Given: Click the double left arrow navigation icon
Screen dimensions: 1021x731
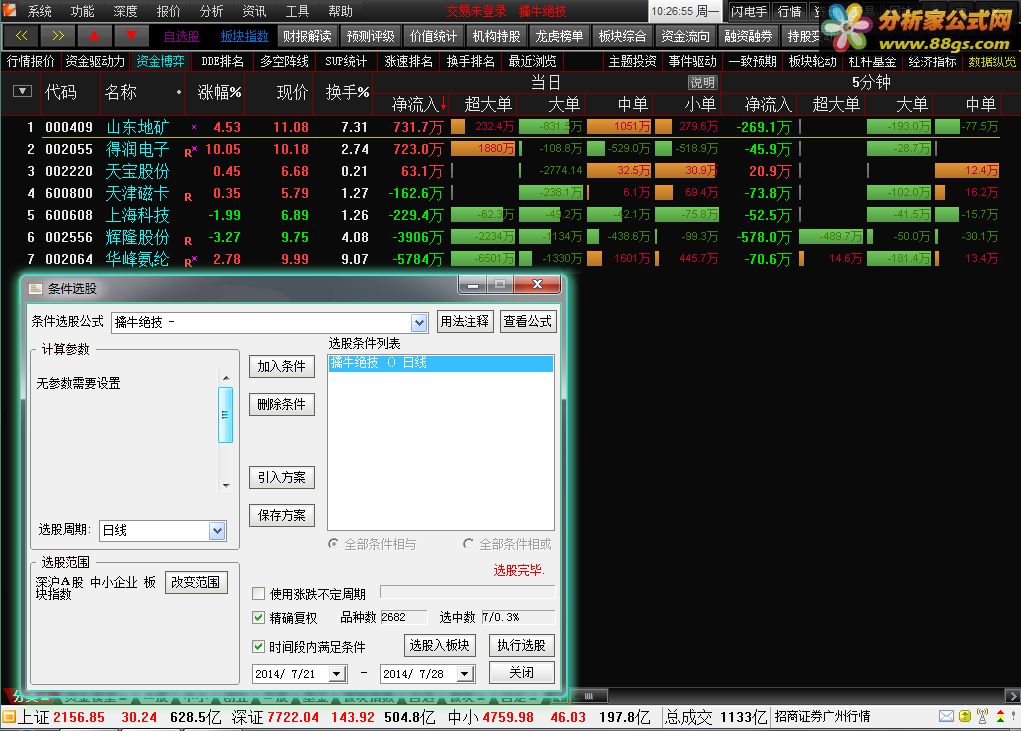Looking at the screenshot, I should [21, 36].
